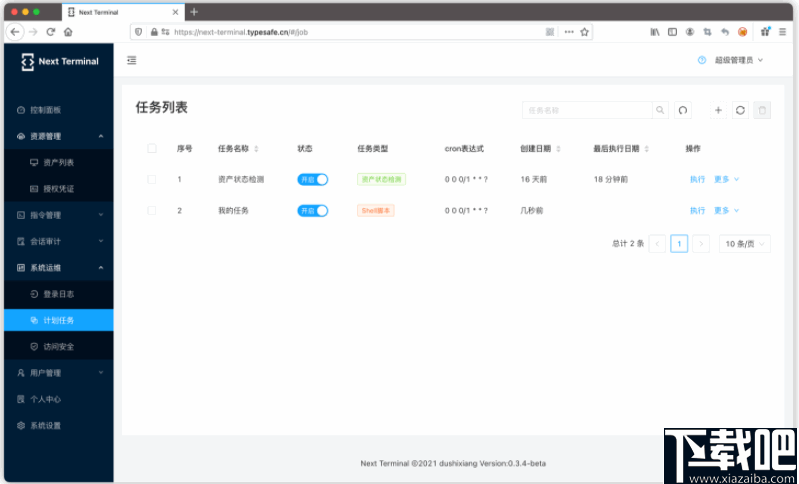Open the 10 条/页 page size dropdown
Screen dimensions: 799x484
point(744,244)
